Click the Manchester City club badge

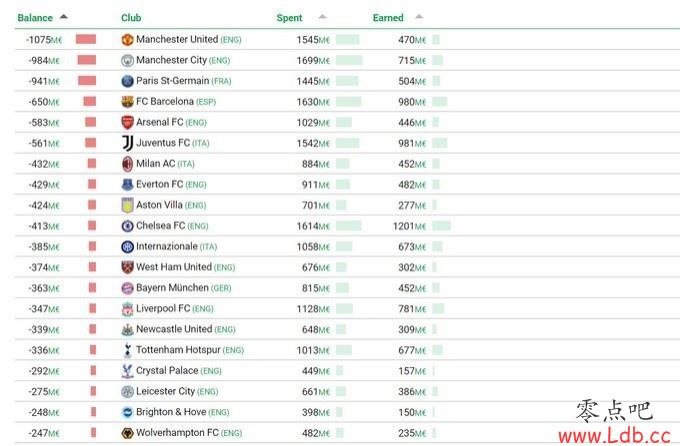tap(127, 61)
